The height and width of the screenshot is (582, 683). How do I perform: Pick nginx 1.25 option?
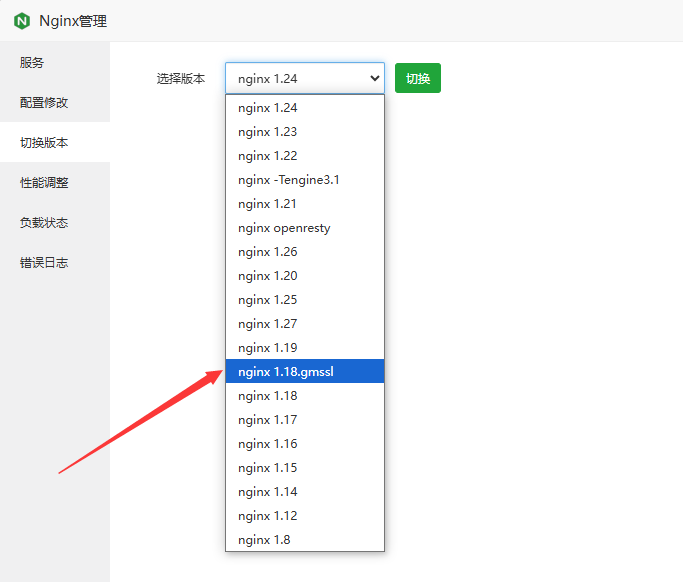point(305,300)
